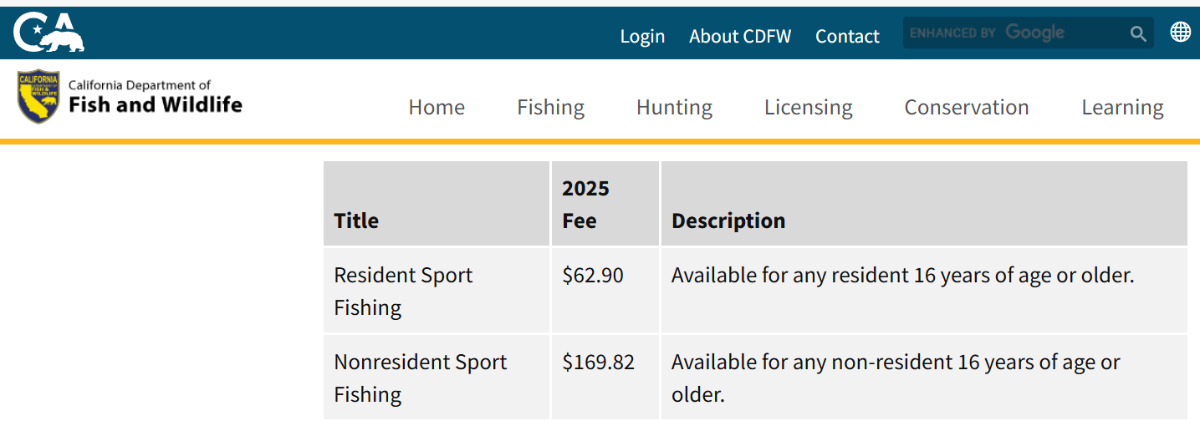Viewport: 1200px width, 421px height.
Task: Open the Licensing menu
Action: [808, 107]
